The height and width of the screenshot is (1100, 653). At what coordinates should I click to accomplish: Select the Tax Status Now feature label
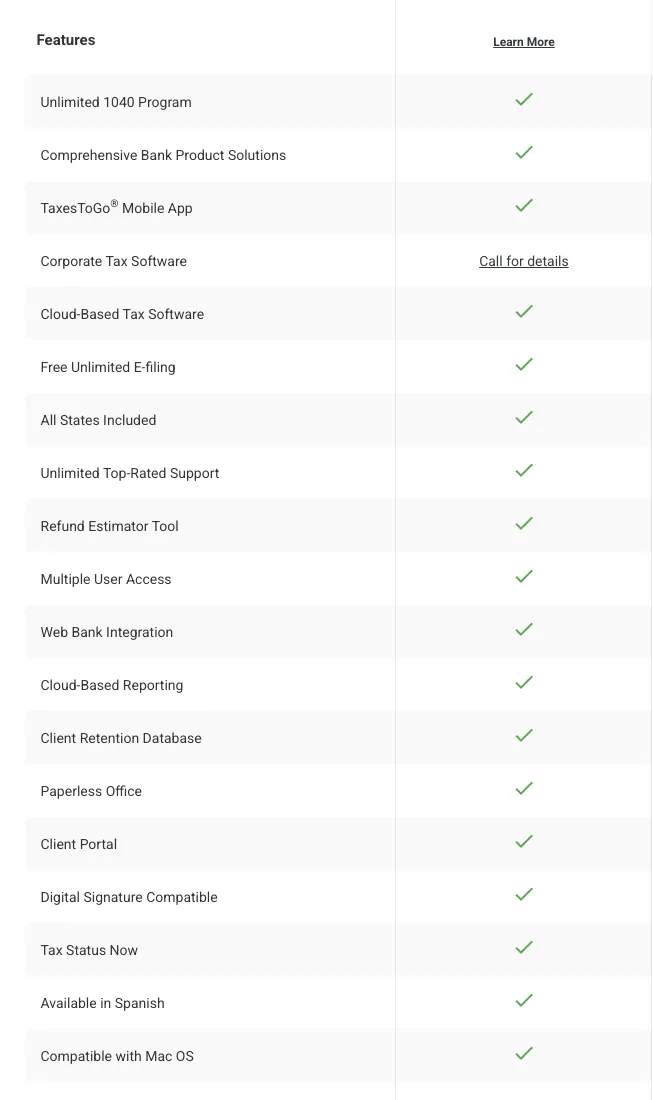click(x=89, y=950)
